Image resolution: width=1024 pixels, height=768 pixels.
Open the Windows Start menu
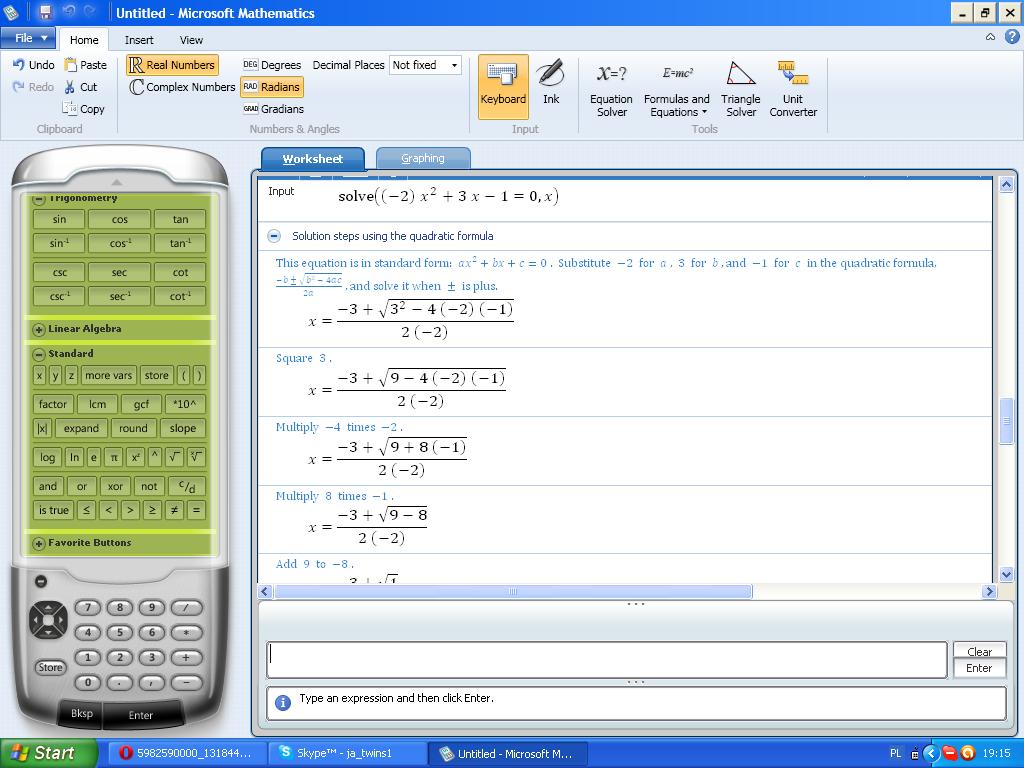click(48, 753)
